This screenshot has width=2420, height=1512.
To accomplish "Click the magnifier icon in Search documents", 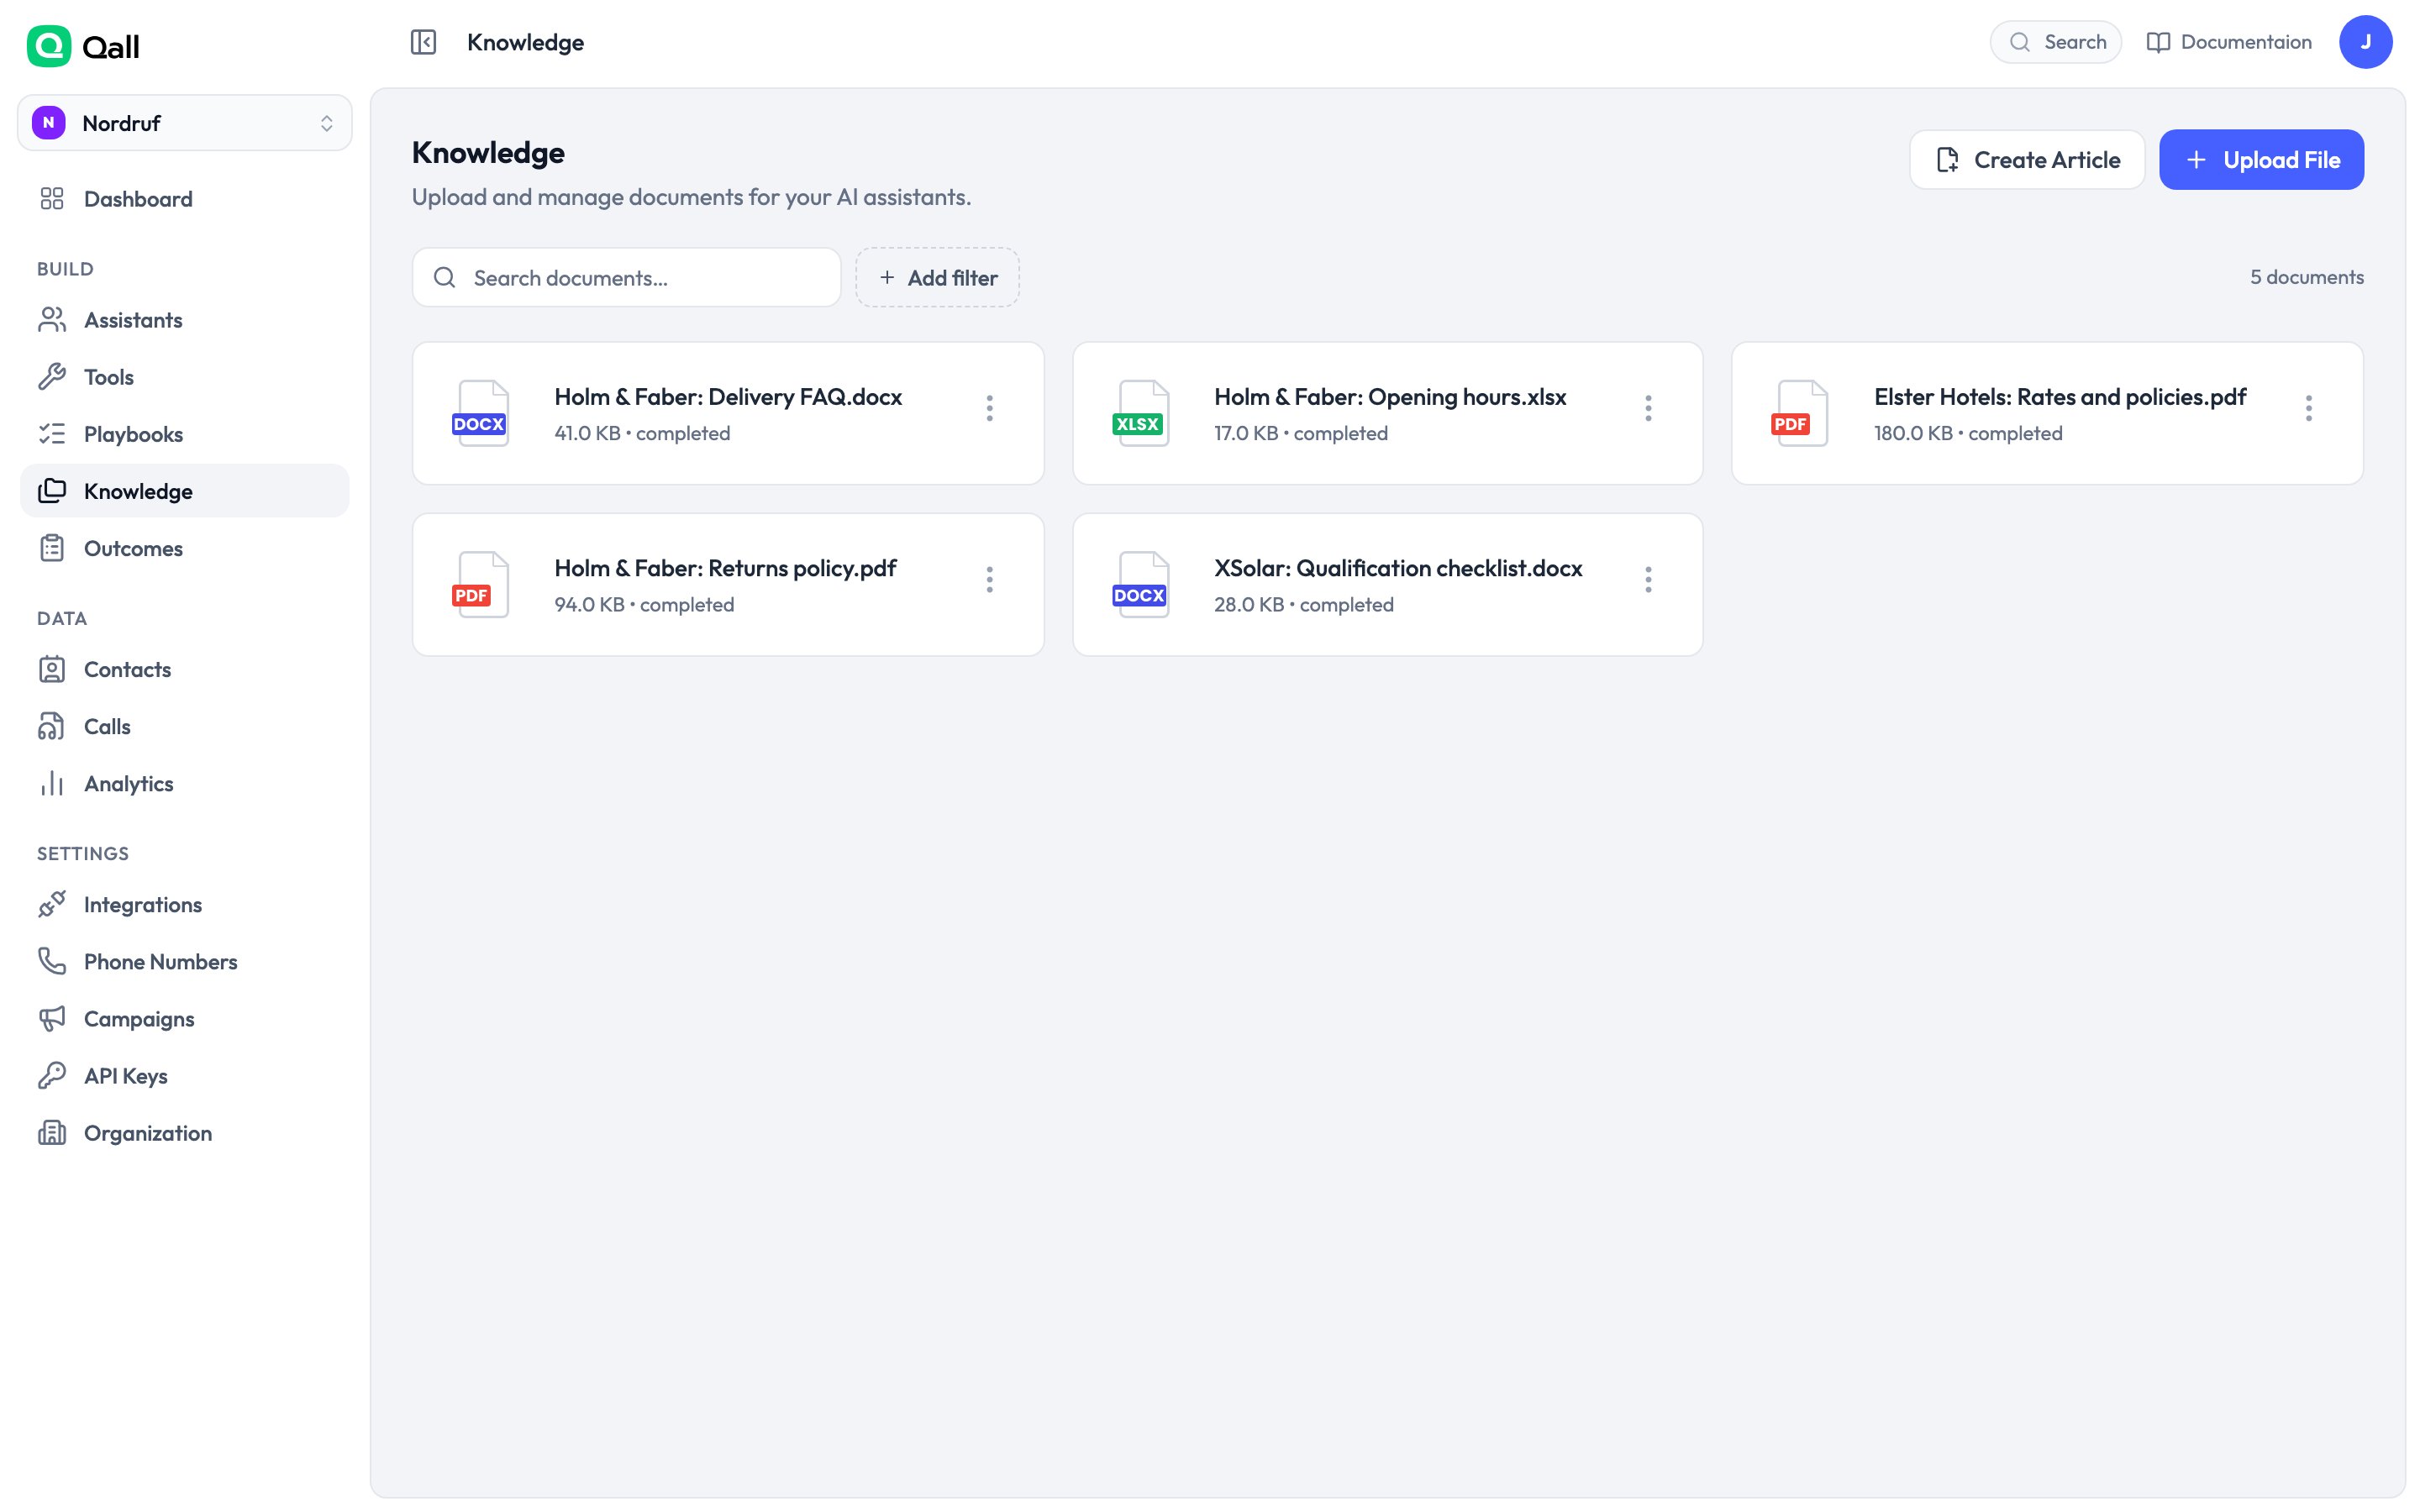I will [445, 278].
